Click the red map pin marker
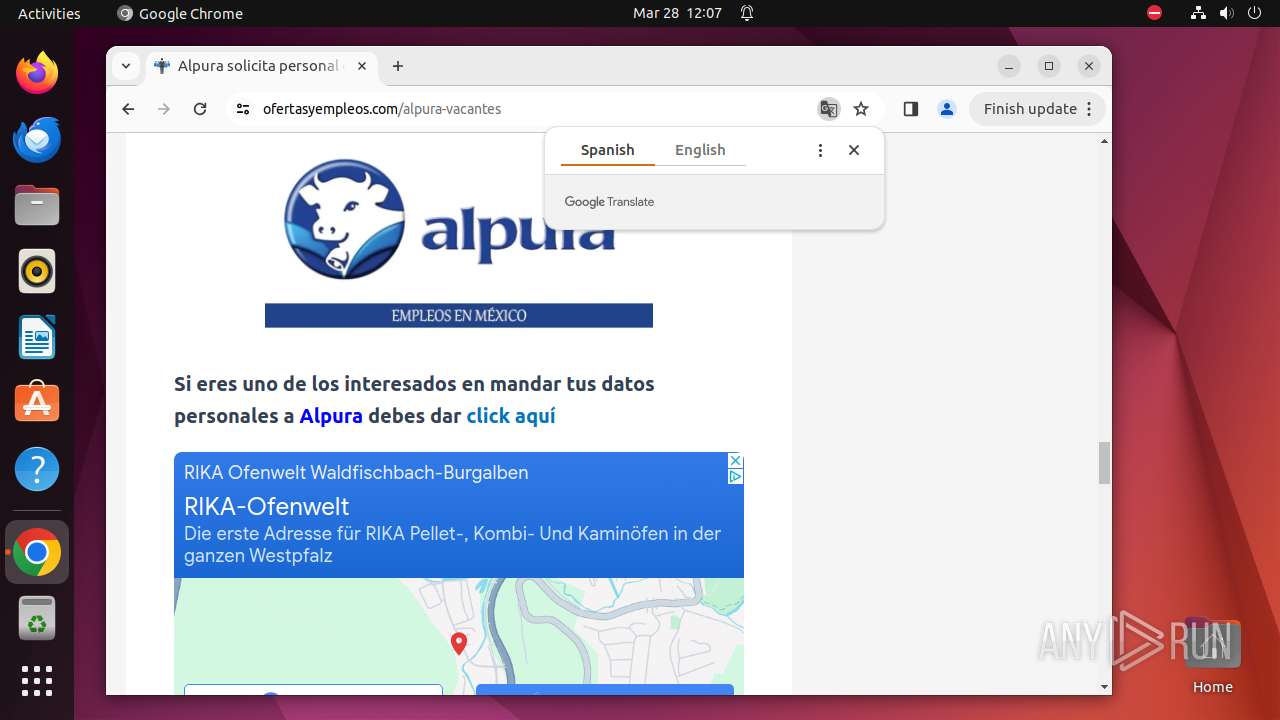Viewport: 1280px width, 720px height. [x=459, y=643]
